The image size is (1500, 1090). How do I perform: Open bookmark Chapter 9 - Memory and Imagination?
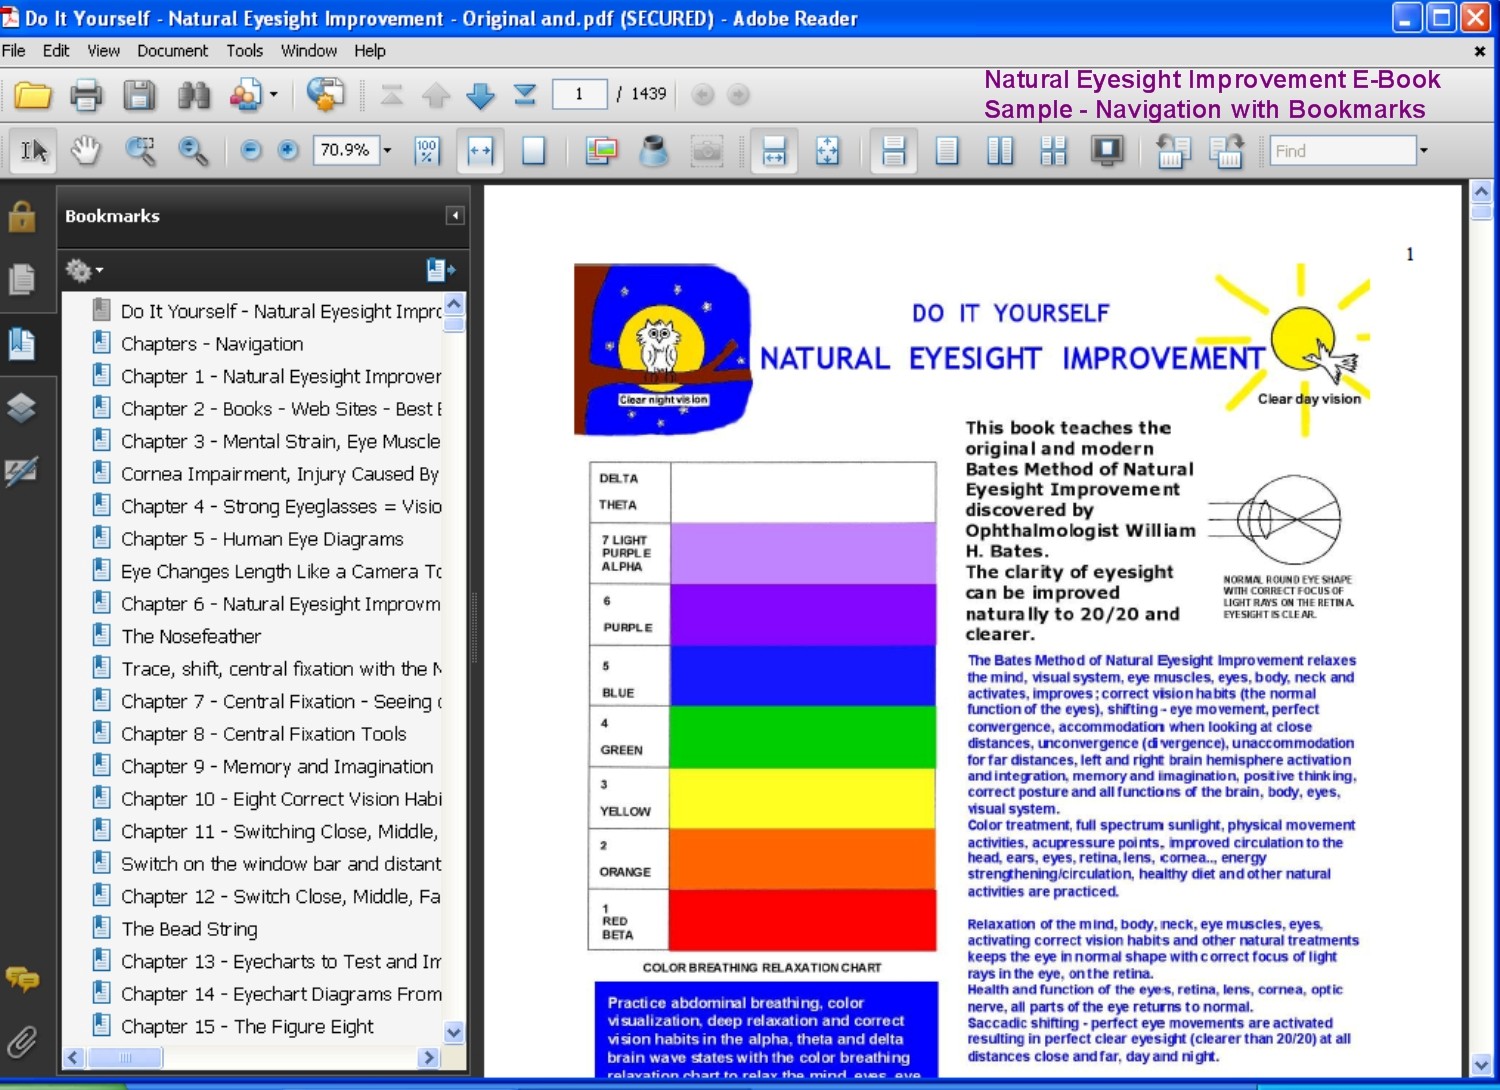pos(277,766)
